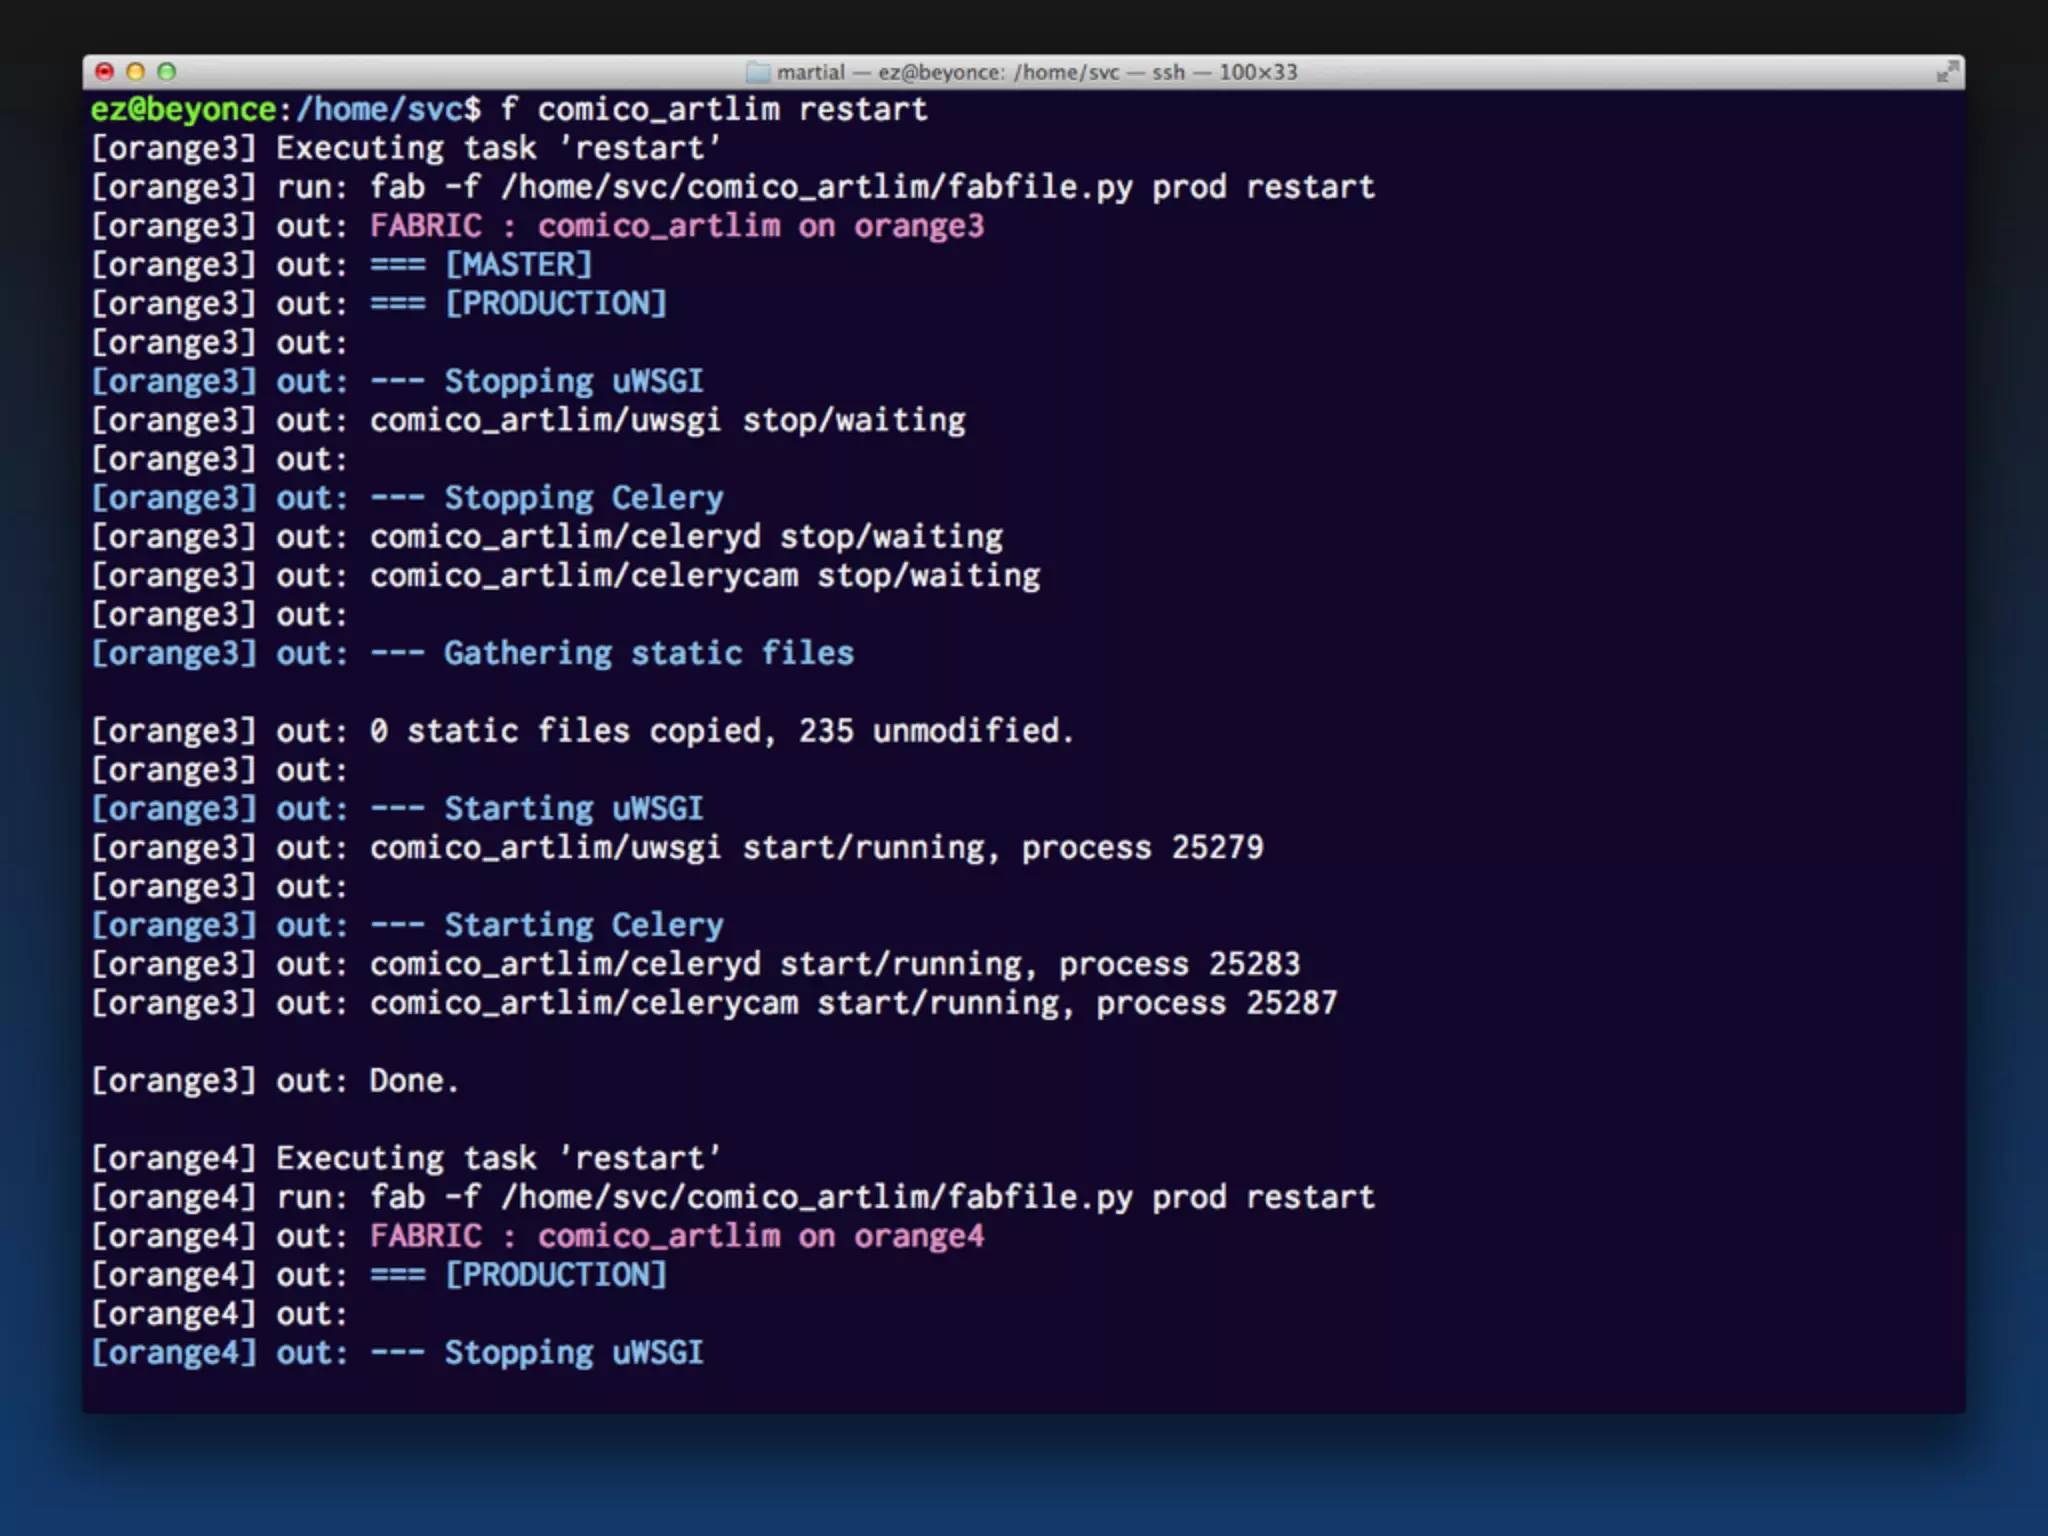Click the yellow minimize window button

[x=136, y=71]
